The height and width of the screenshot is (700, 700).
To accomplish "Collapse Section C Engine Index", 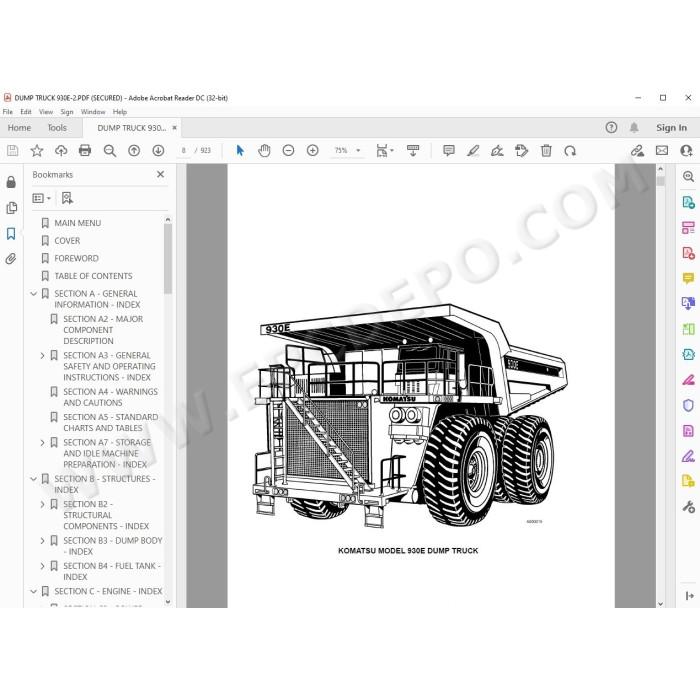I will click(x=33, y=592).
